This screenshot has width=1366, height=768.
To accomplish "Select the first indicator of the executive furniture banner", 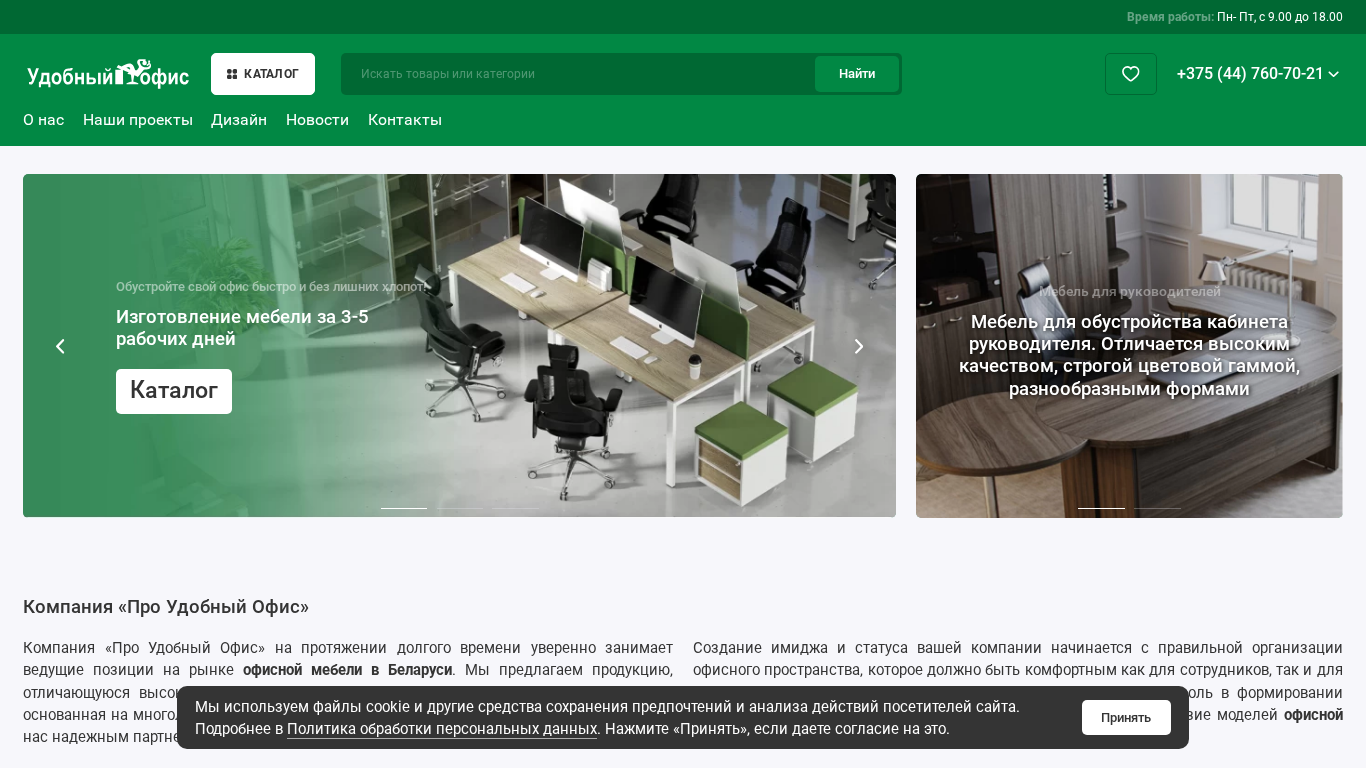I will (x=1101, y=508).
